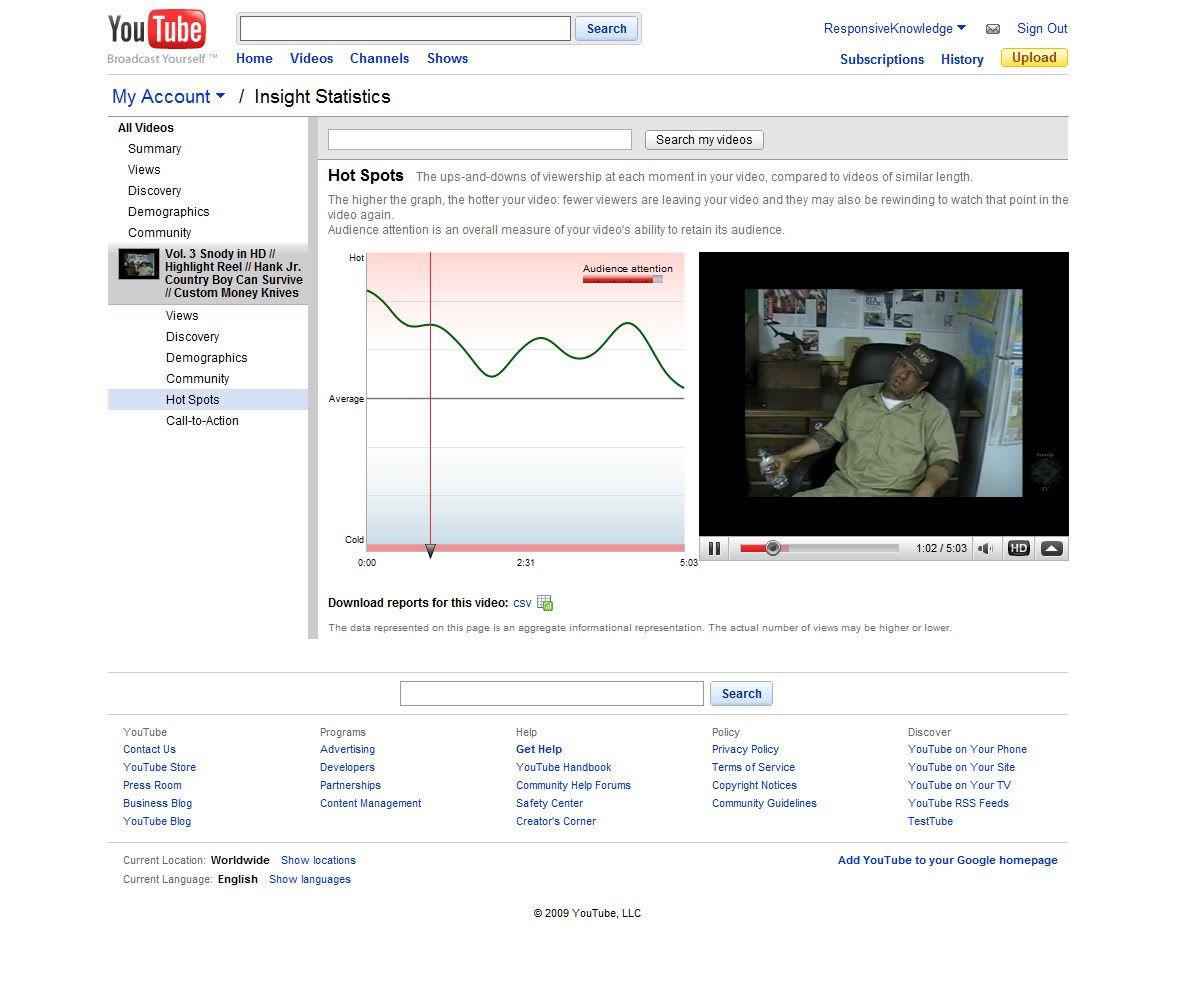Click the player pop-up arrow button
The image size is (1181, 981).
[1051, 549]
